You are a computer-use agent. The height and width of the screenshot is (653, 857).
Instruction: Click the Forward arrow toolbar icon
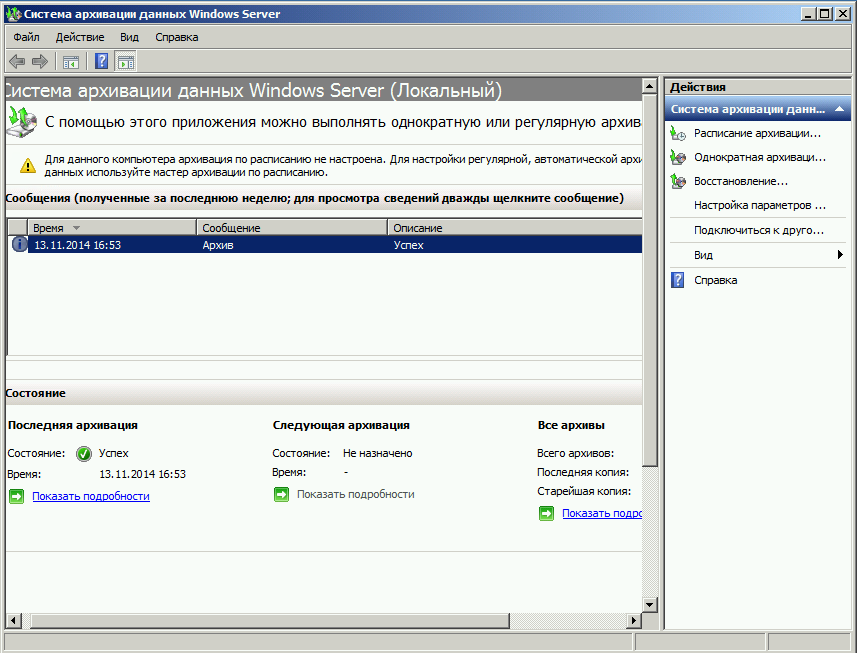pos(40,62)
